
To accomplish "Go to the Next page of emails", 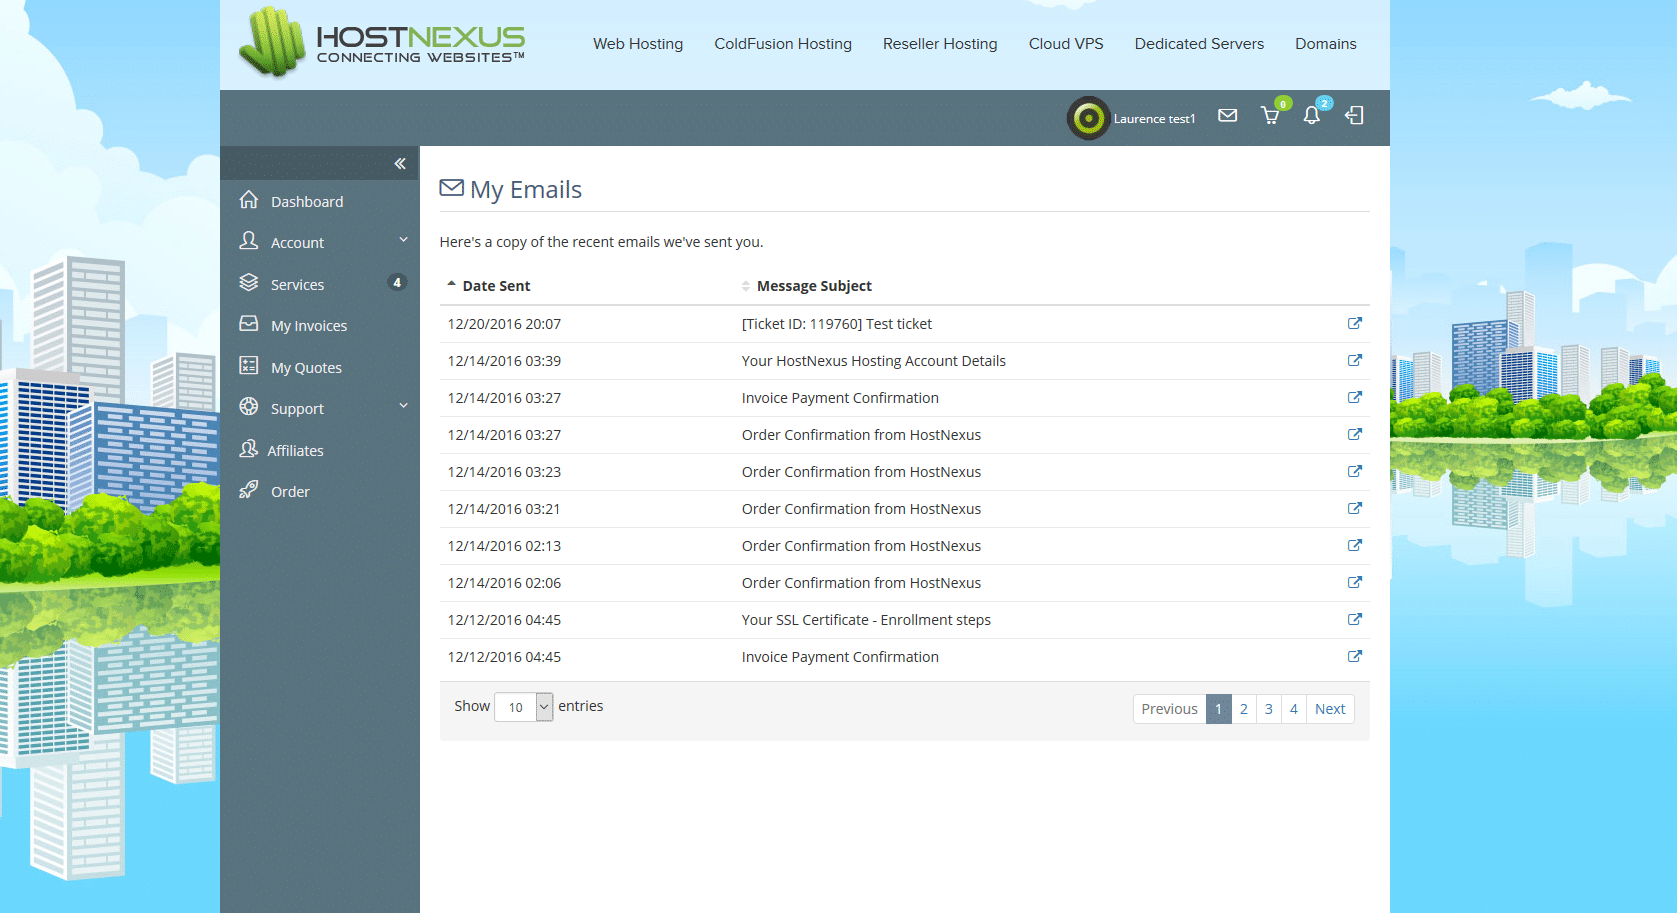I will click(1329, 709).
